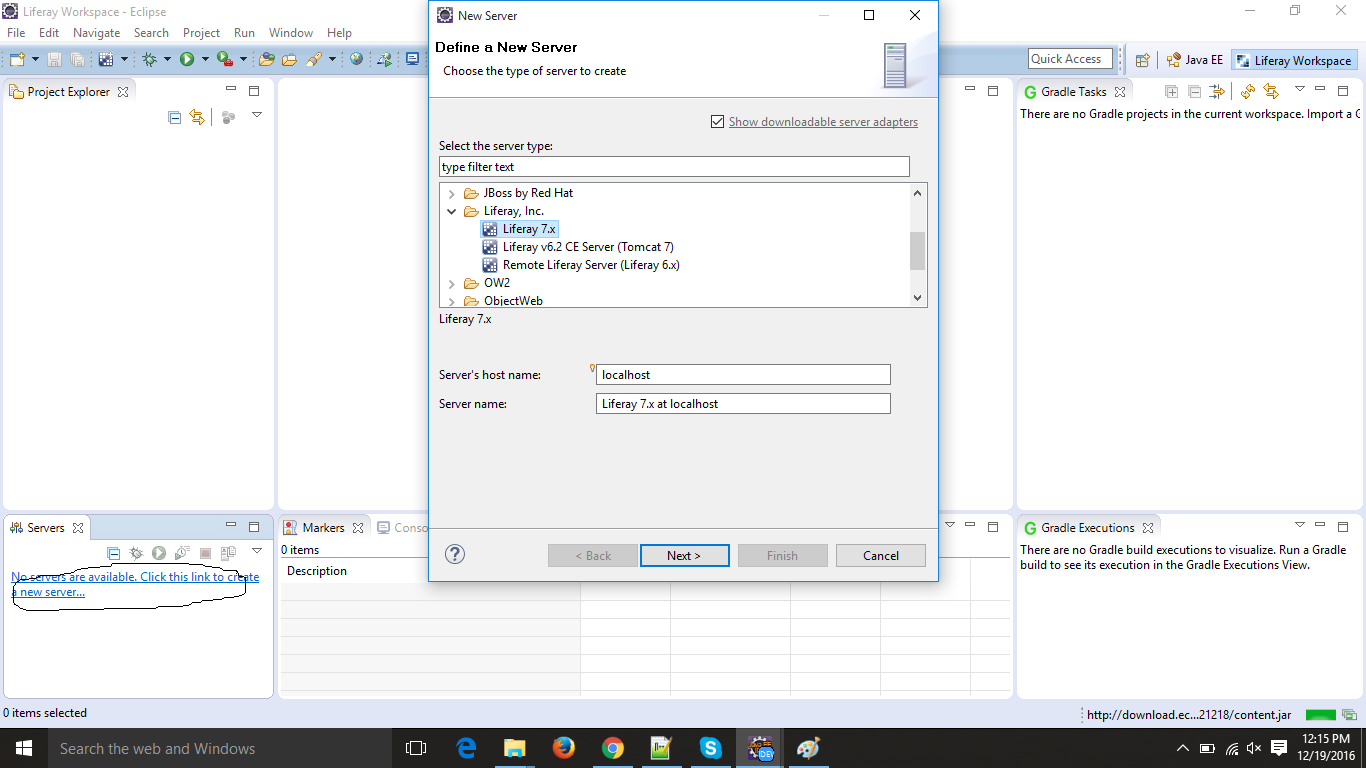This screenshot has width=1366, height=768.
Task: Select the Debug server icon in Servers view
Action: coord(136,553)
